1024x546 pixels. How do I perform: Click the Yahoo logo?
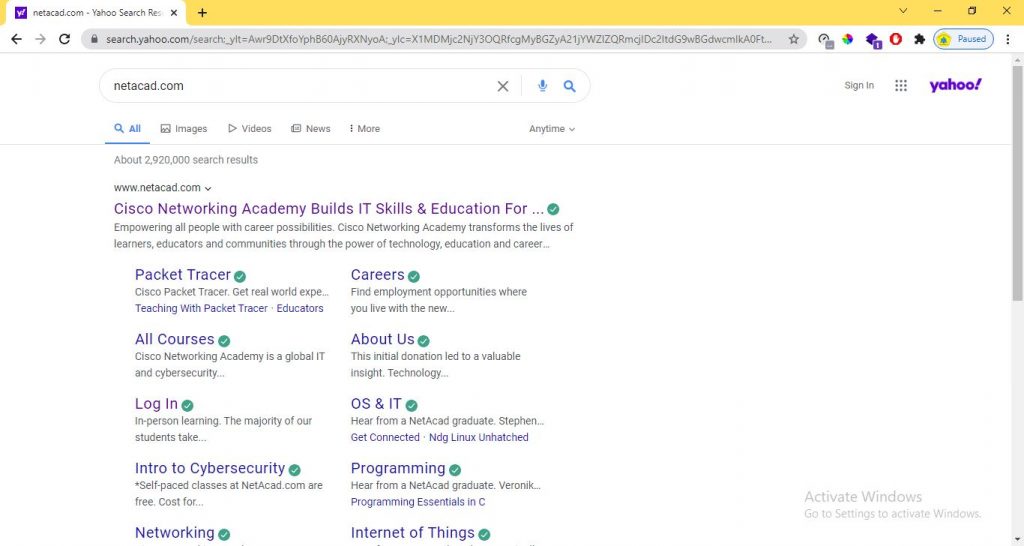pos(955,85)
